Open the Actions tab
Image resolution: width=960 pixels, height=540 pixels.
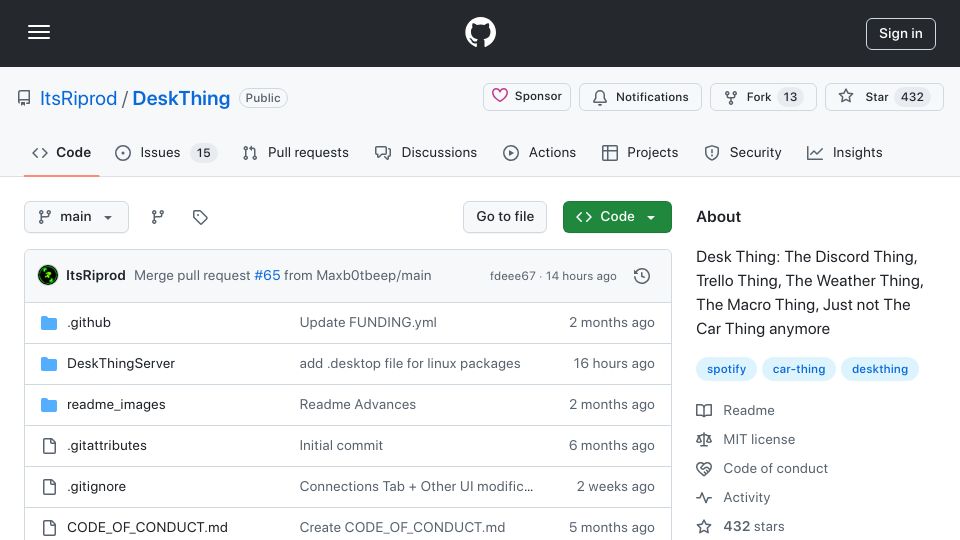(x=539, y=152)
